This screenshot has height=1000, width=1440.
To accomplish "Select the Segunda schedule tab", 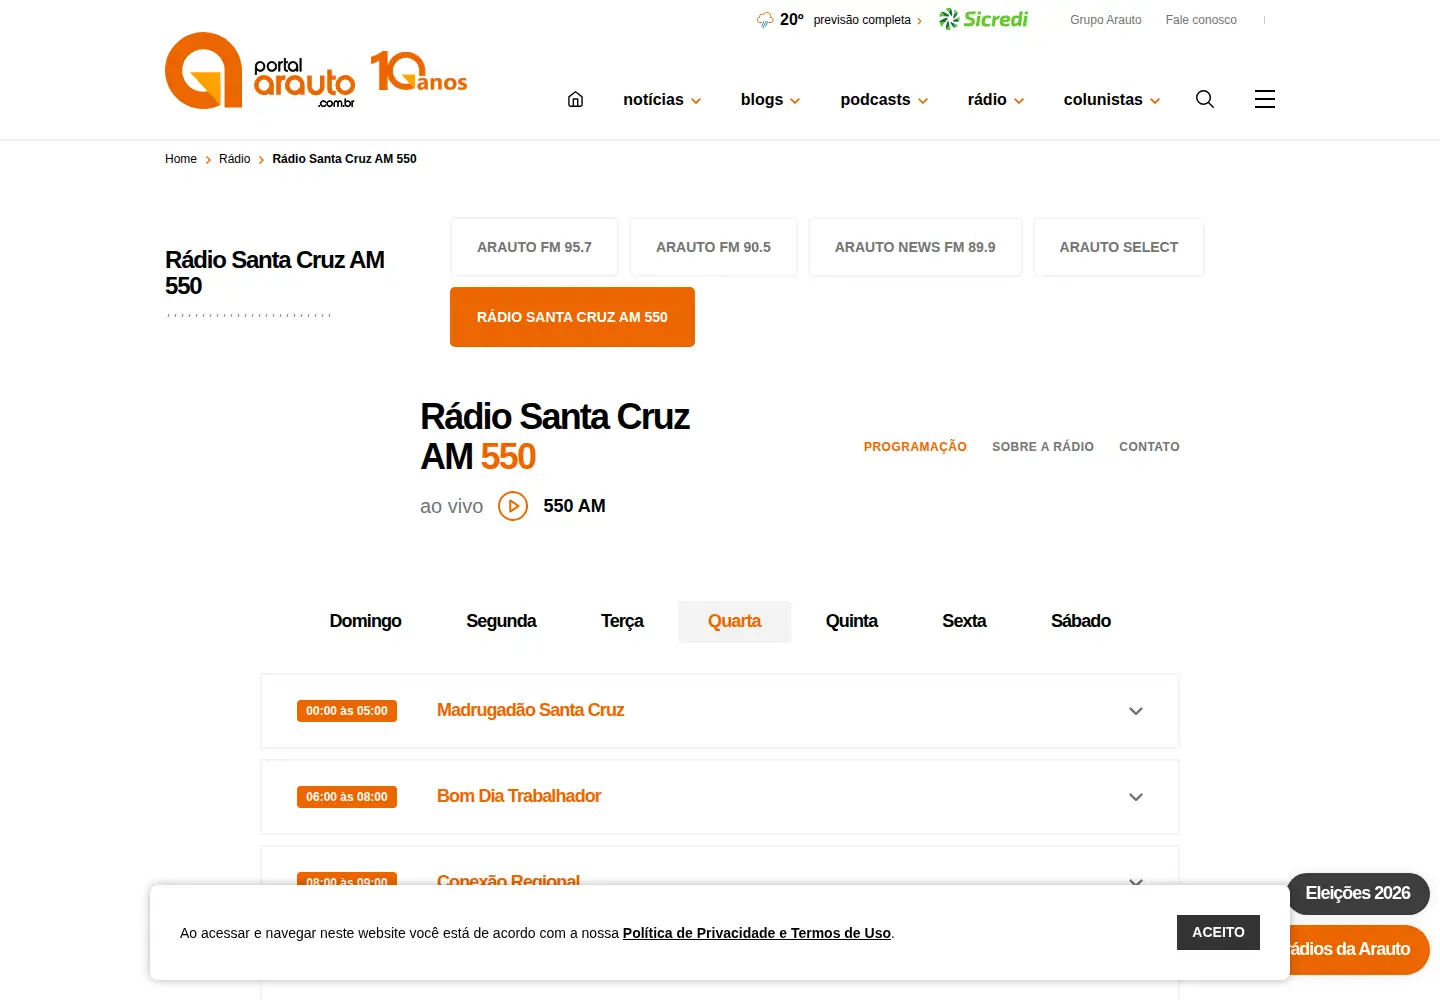I will [501, 621].
